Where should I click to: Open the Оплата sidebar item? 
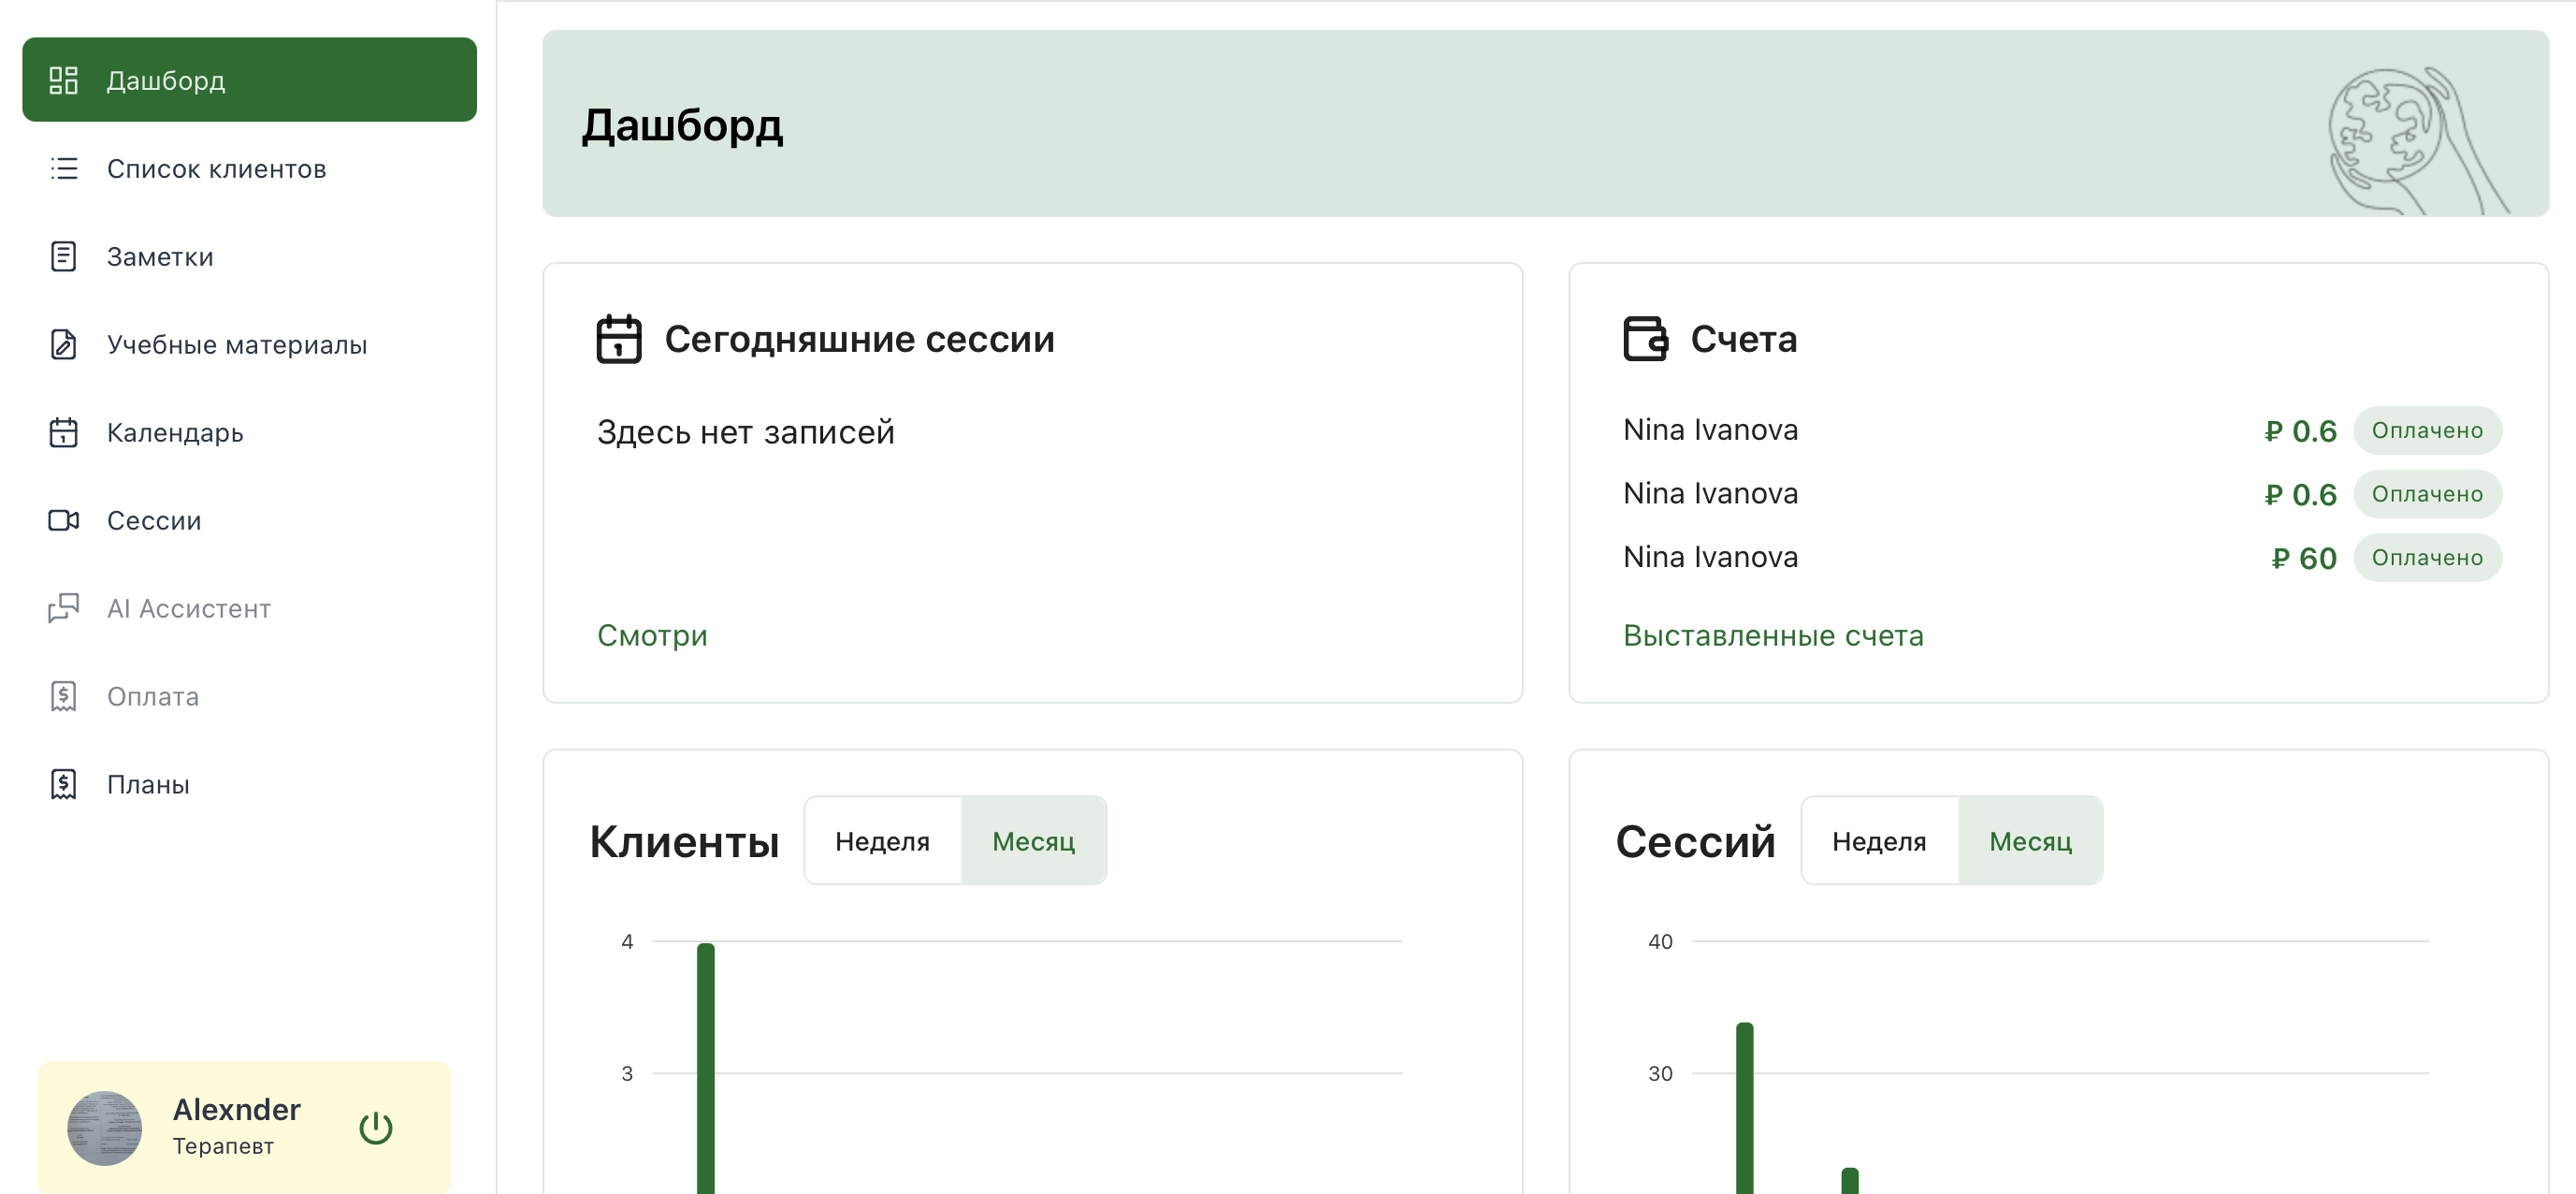pyautogui.click(x=250, y=696)
